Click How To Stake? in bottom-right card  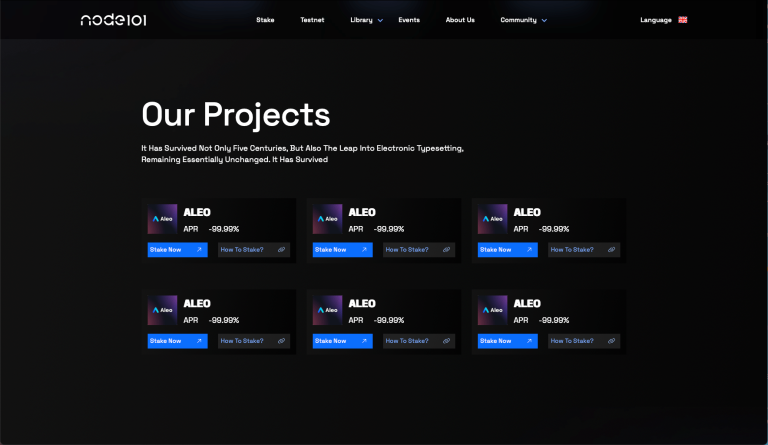tap(572, 341)
